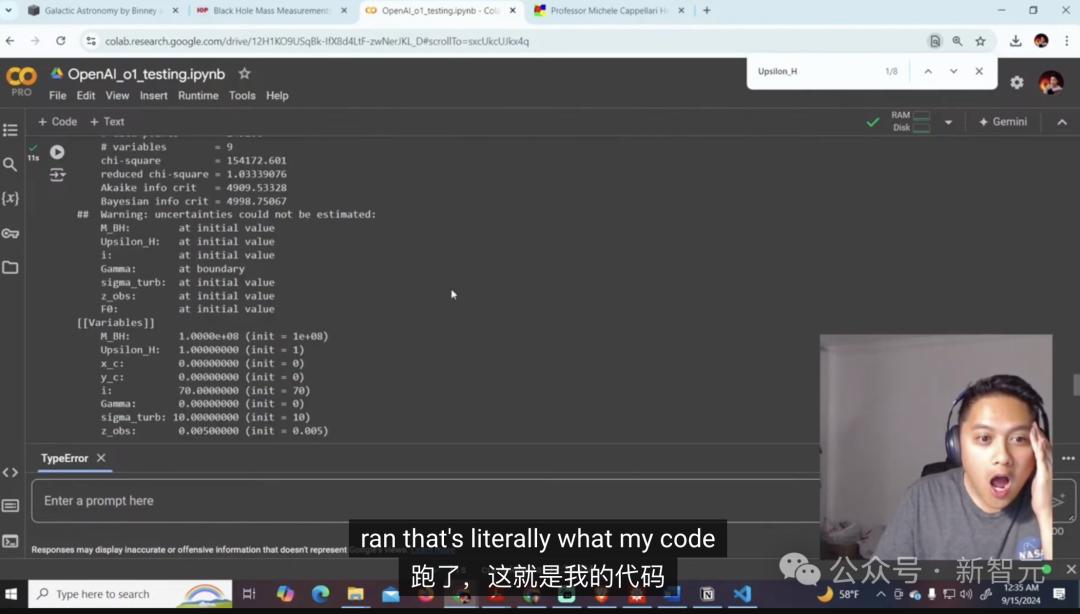This screenshot has height=614, width=1080.
Task: Open the variables {x} panel
Action: (10, 198)
